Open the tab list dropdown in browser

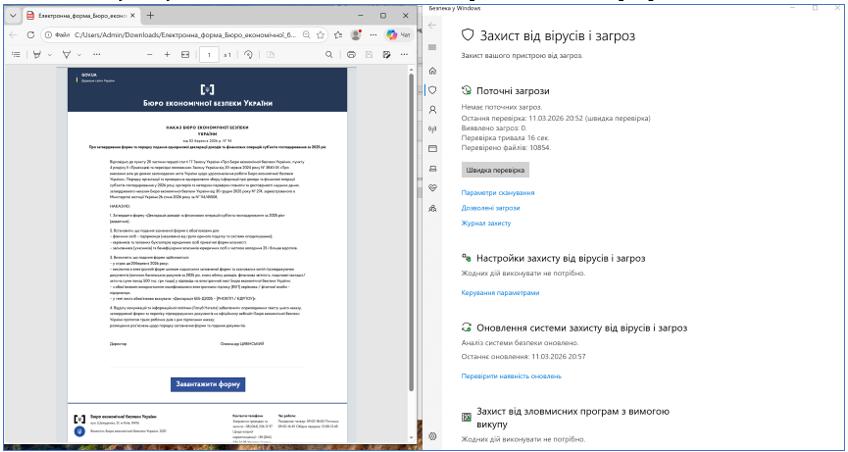13,16
